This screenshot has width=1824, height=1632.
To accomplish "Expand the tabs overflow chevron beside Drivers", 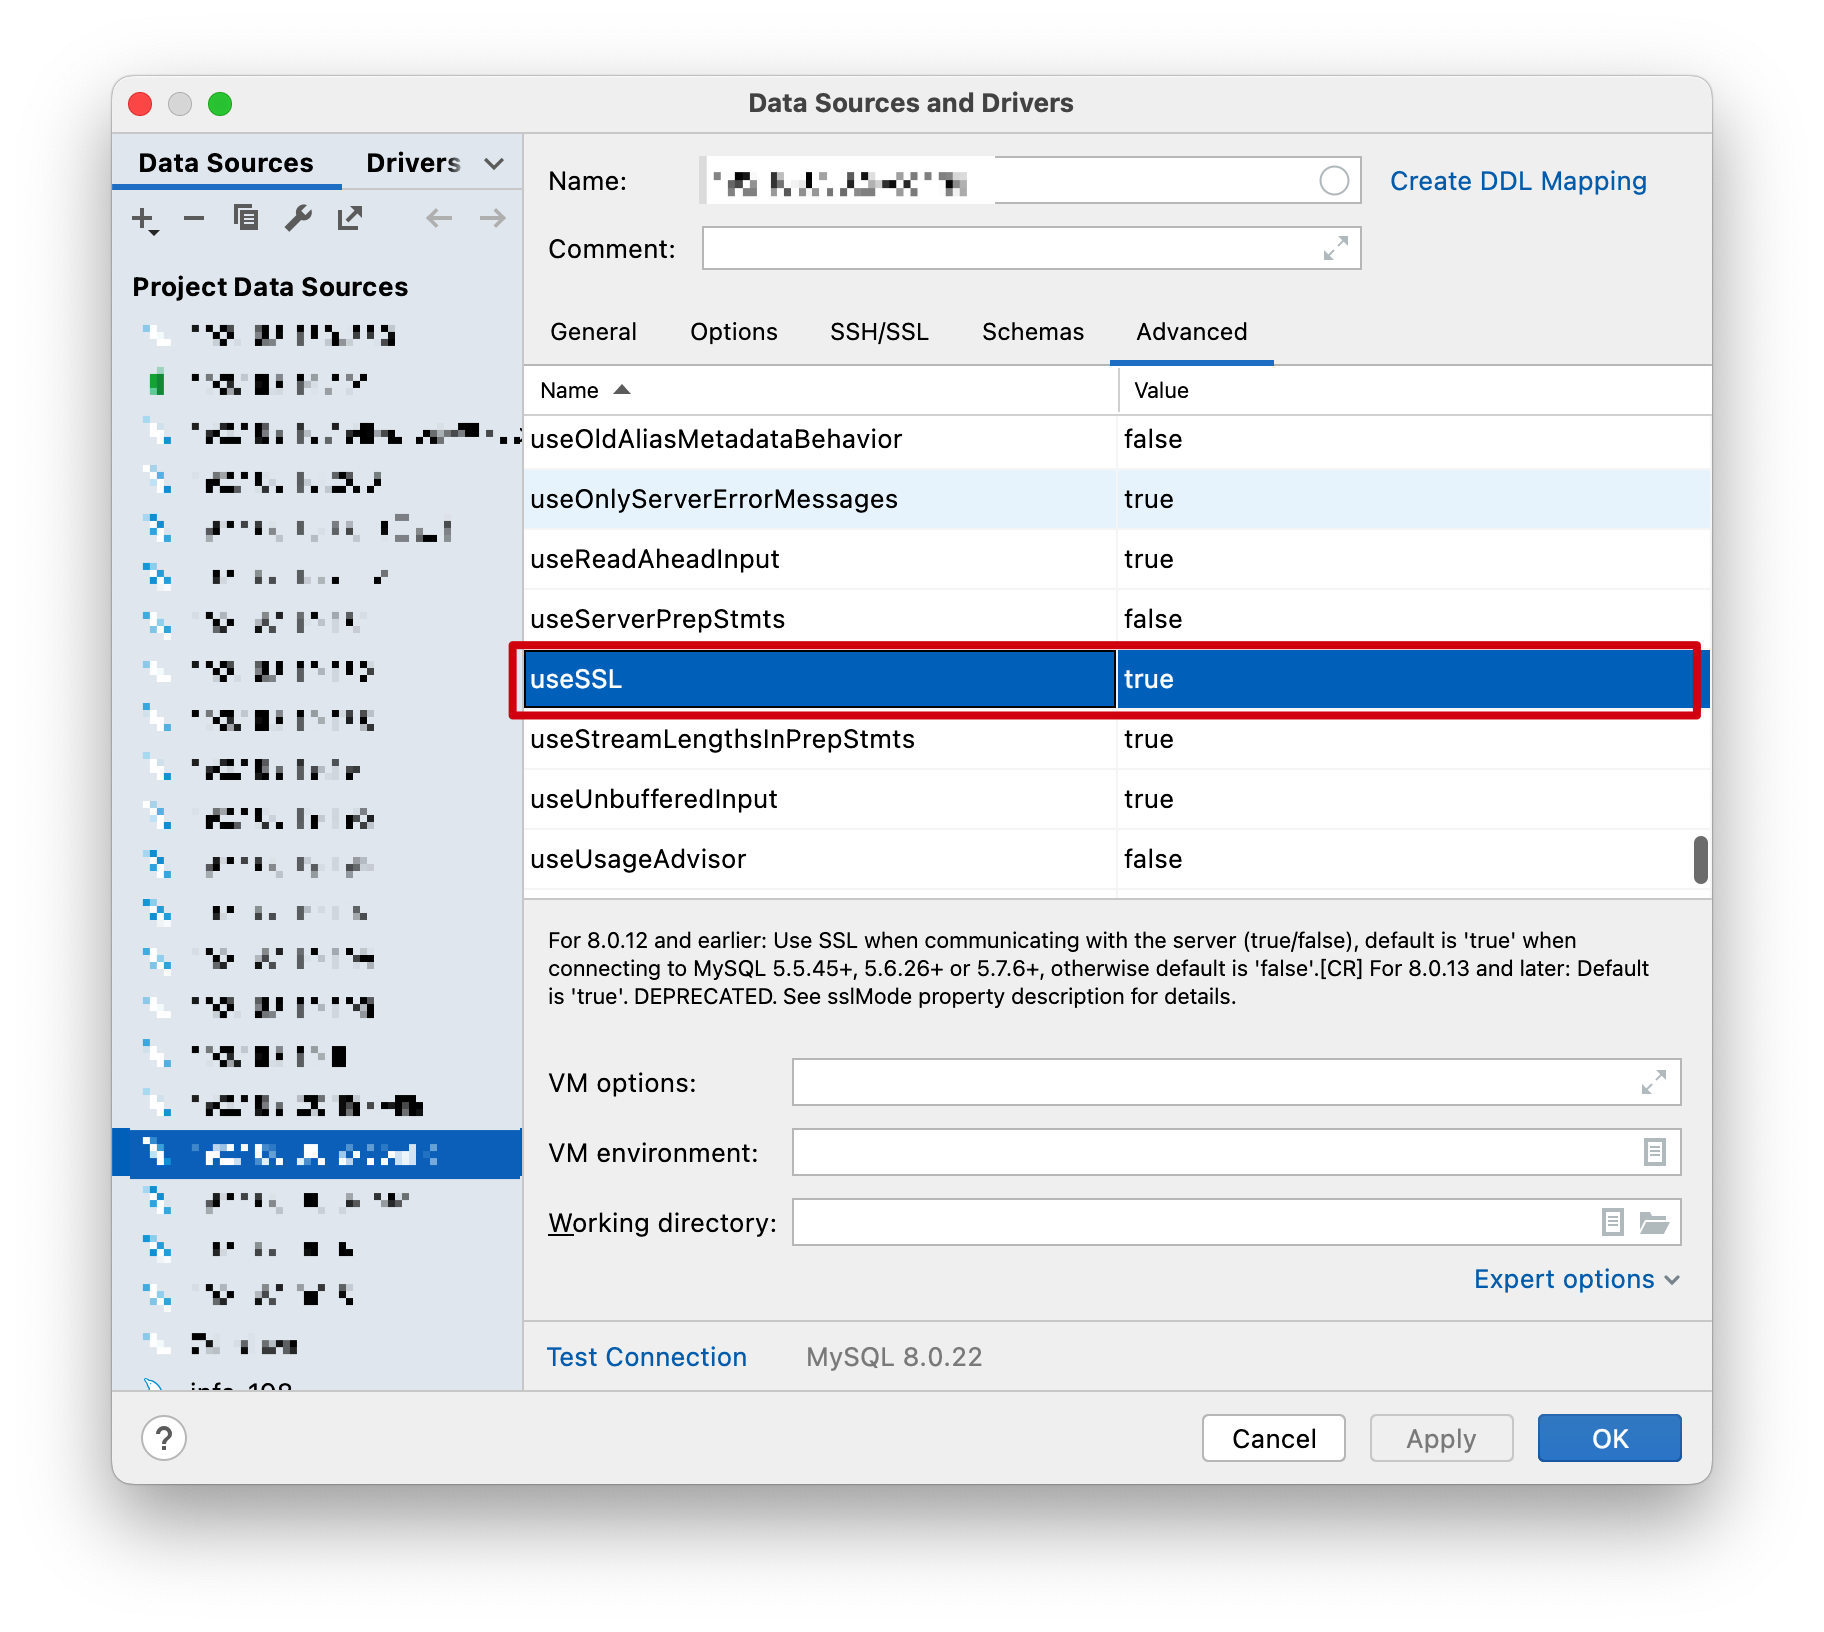I will coord(493,163).
